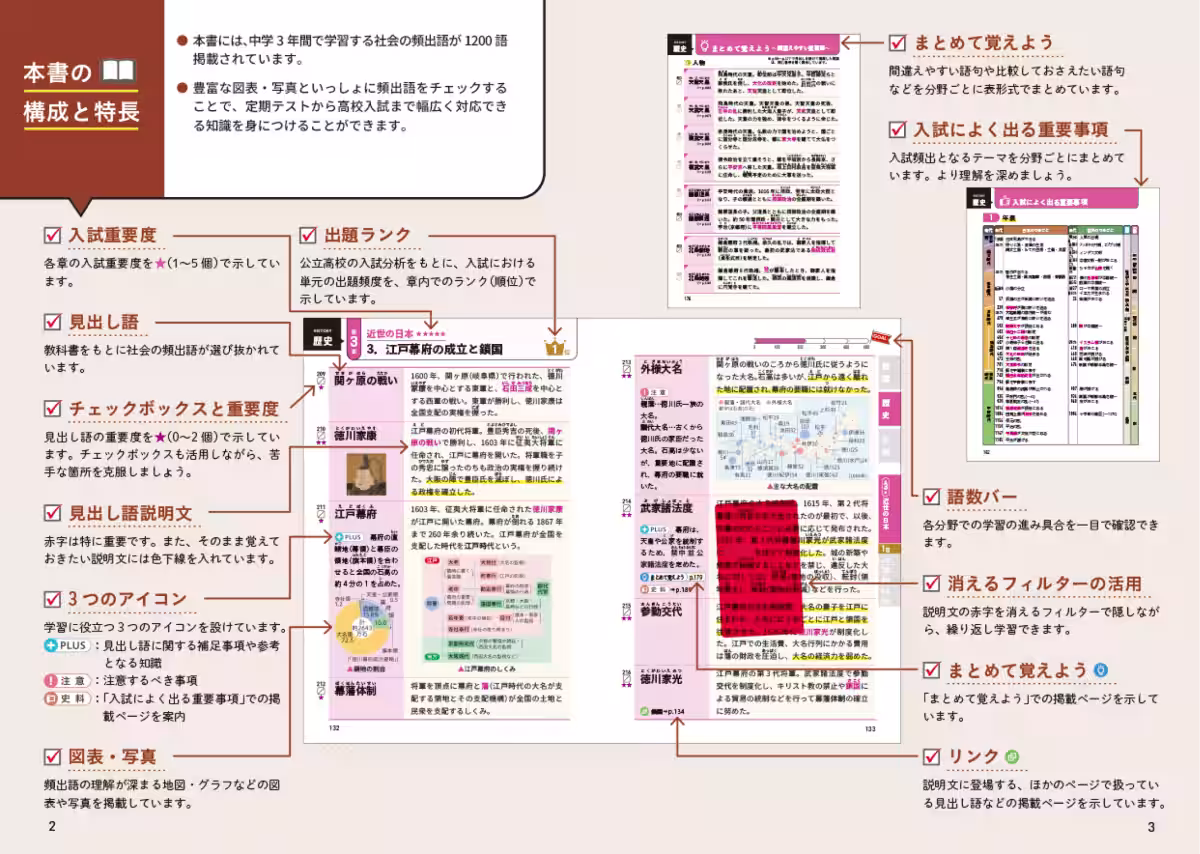Click the 注意 badge under 外様大名 headword
Screen dimensions: 1200x854
[x=654, y=393]
